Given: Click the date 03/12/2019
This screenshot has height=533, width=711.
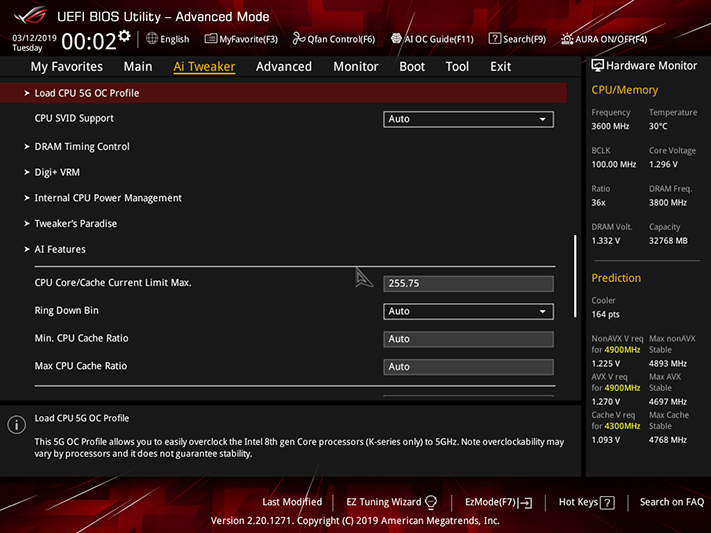Looking at the screenshot, I should coord(34,38).
